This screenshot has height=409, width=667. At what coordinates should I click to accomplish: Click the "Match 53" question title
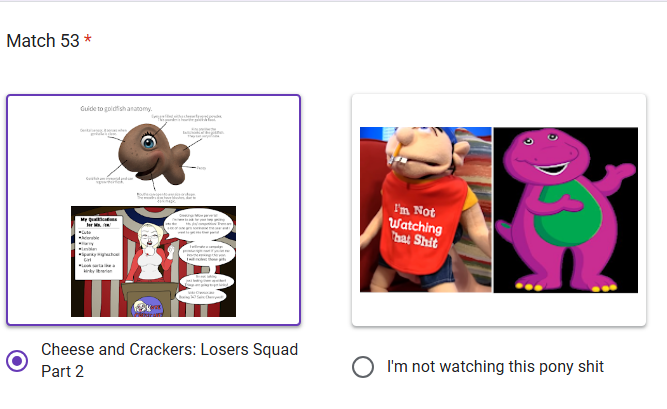(43, 41)
